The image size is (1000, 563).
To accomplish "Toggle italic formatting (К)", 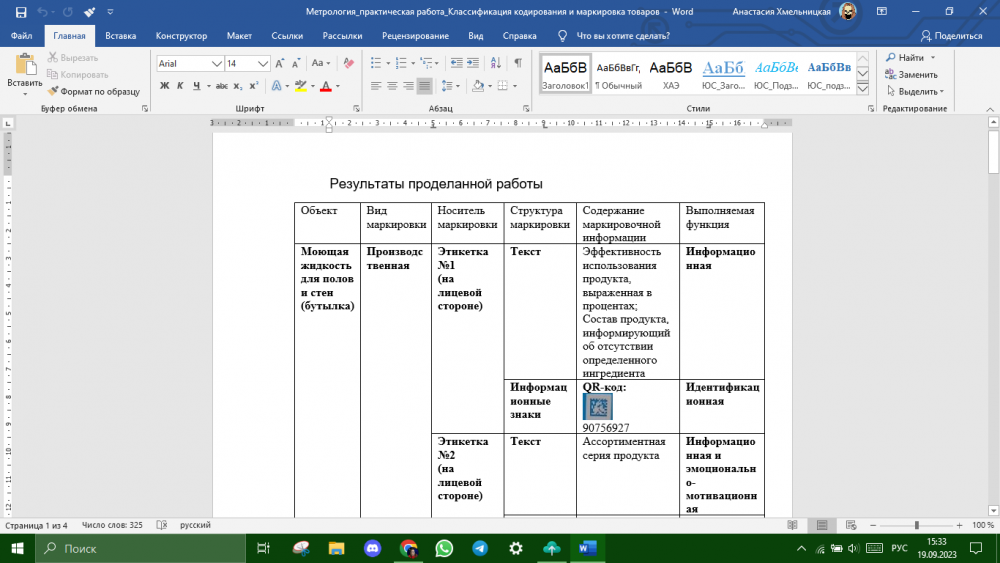I will 180,86.
